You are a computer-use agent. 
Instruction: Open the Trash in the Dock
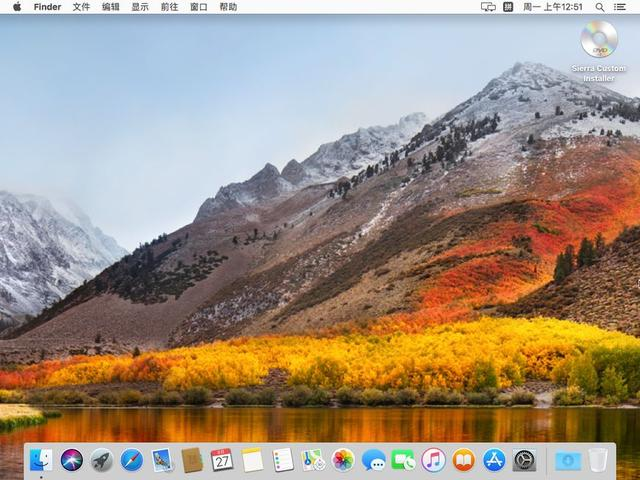coord(598,460)
